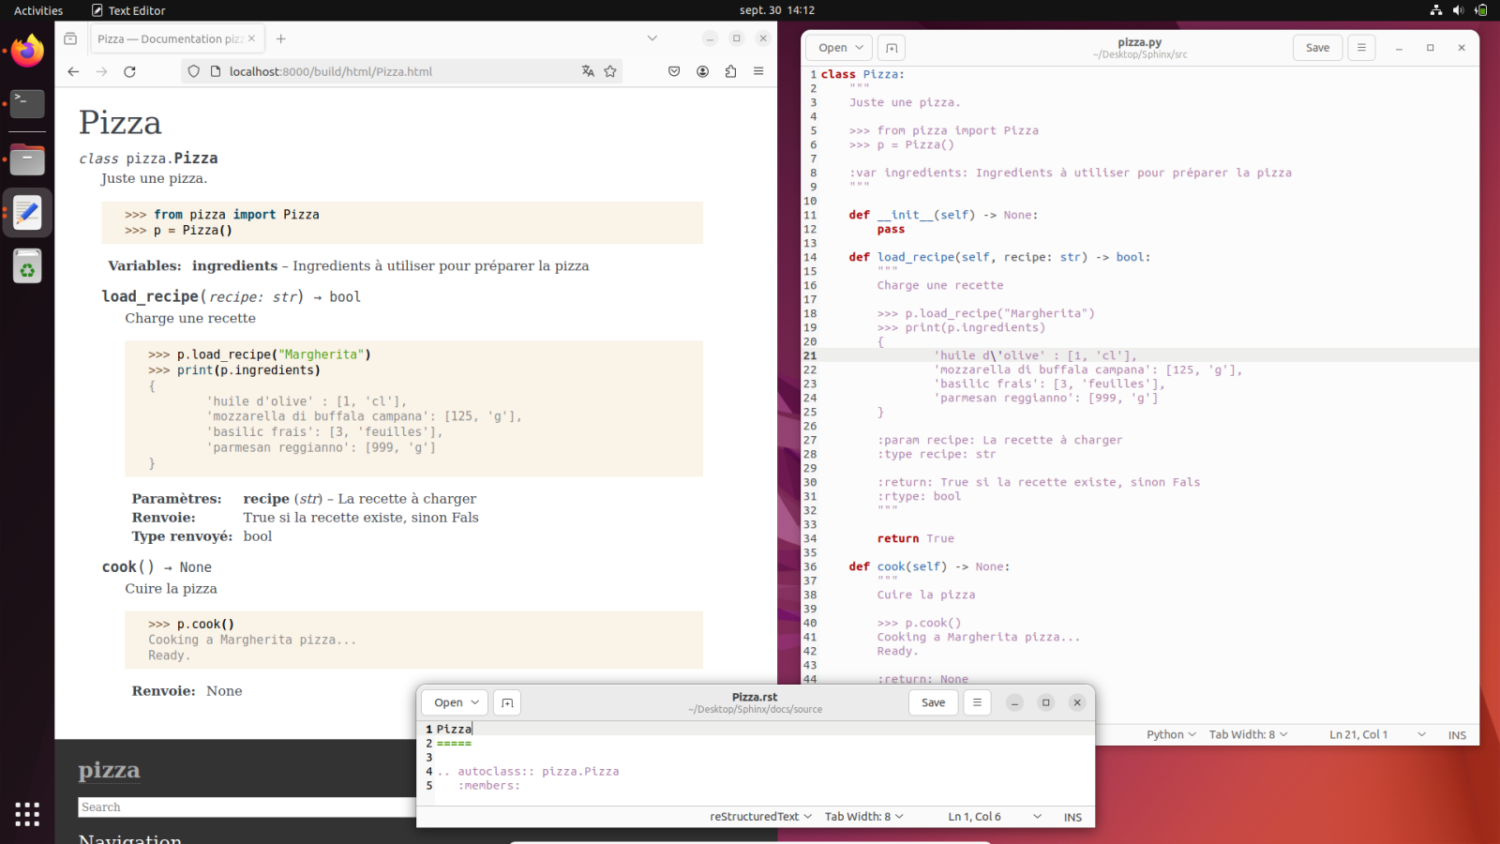The width and height of the screenshot is (1500, 844).
Task: Open Activities overview
Action: 38,10
